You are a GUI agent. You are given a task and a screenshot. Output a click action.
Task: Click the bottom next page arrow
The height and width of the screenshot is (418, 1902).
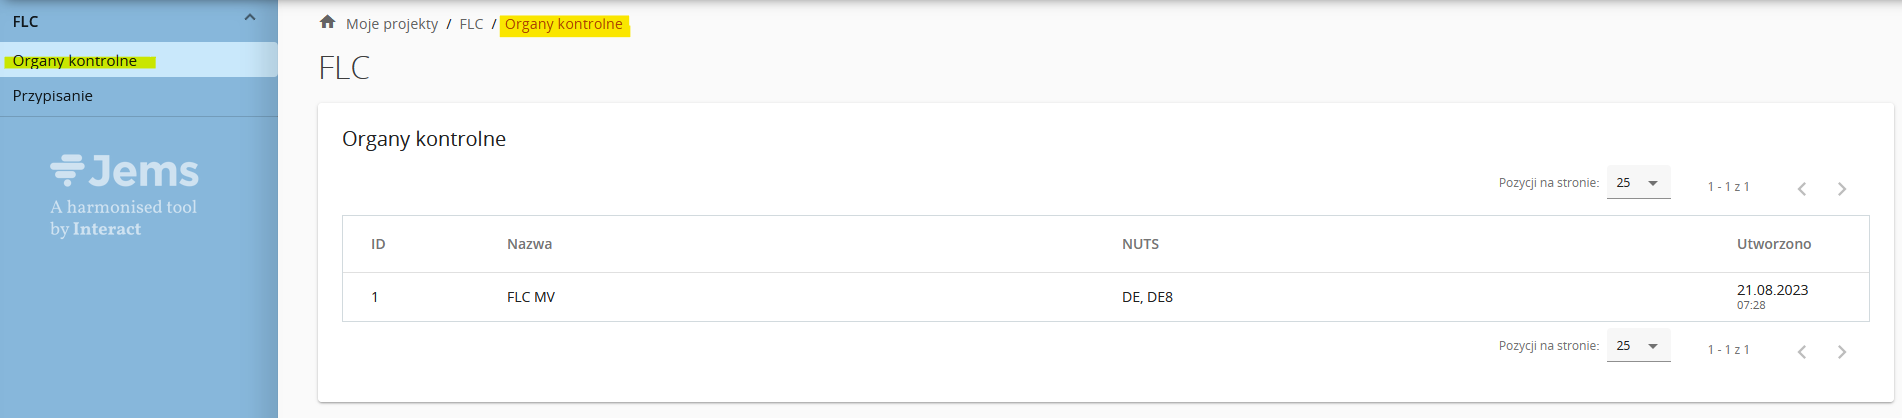point(1841,352)
